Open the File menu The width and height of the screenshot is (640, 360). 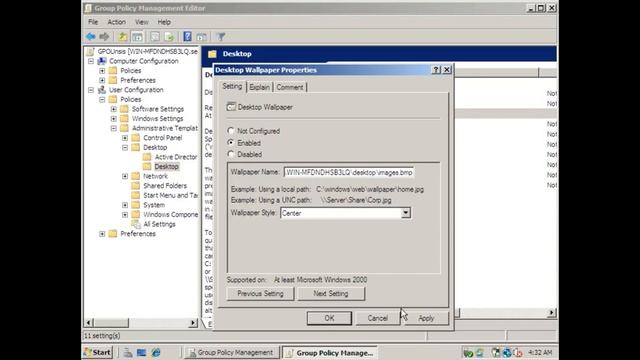tap(93, 22)
